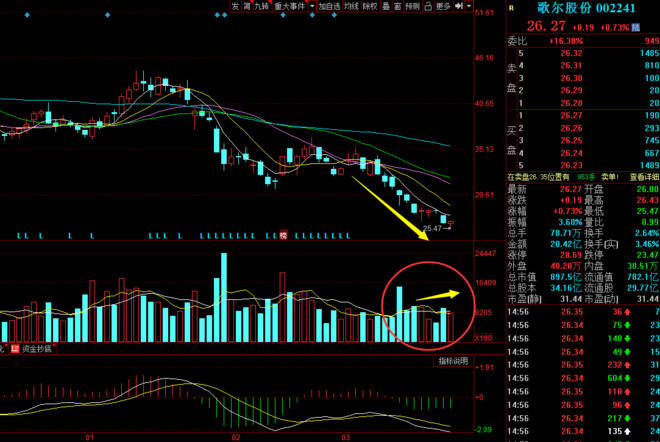The height and width of the screenshot is (442, 660).
Task: Select buy level 5 price 26.23
Action: [x=571, y=165]
